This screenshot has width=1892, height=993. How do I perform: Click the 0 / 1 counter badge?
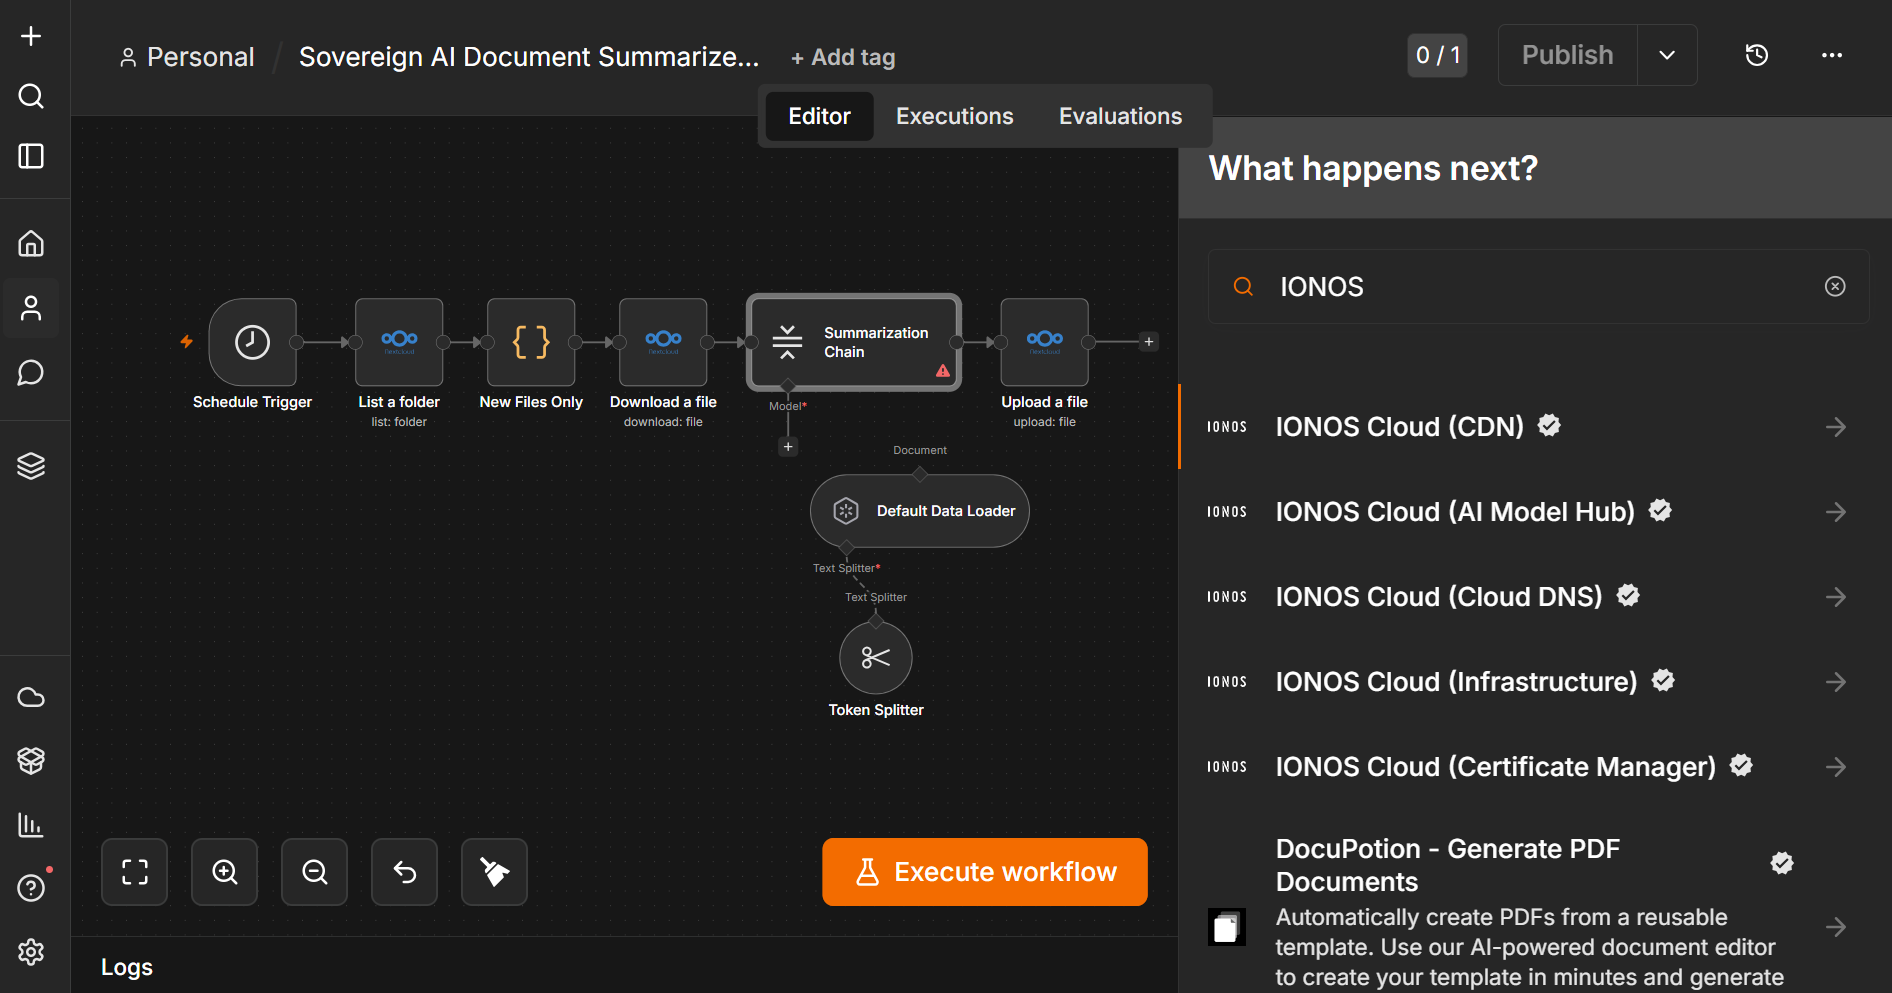1438,55
